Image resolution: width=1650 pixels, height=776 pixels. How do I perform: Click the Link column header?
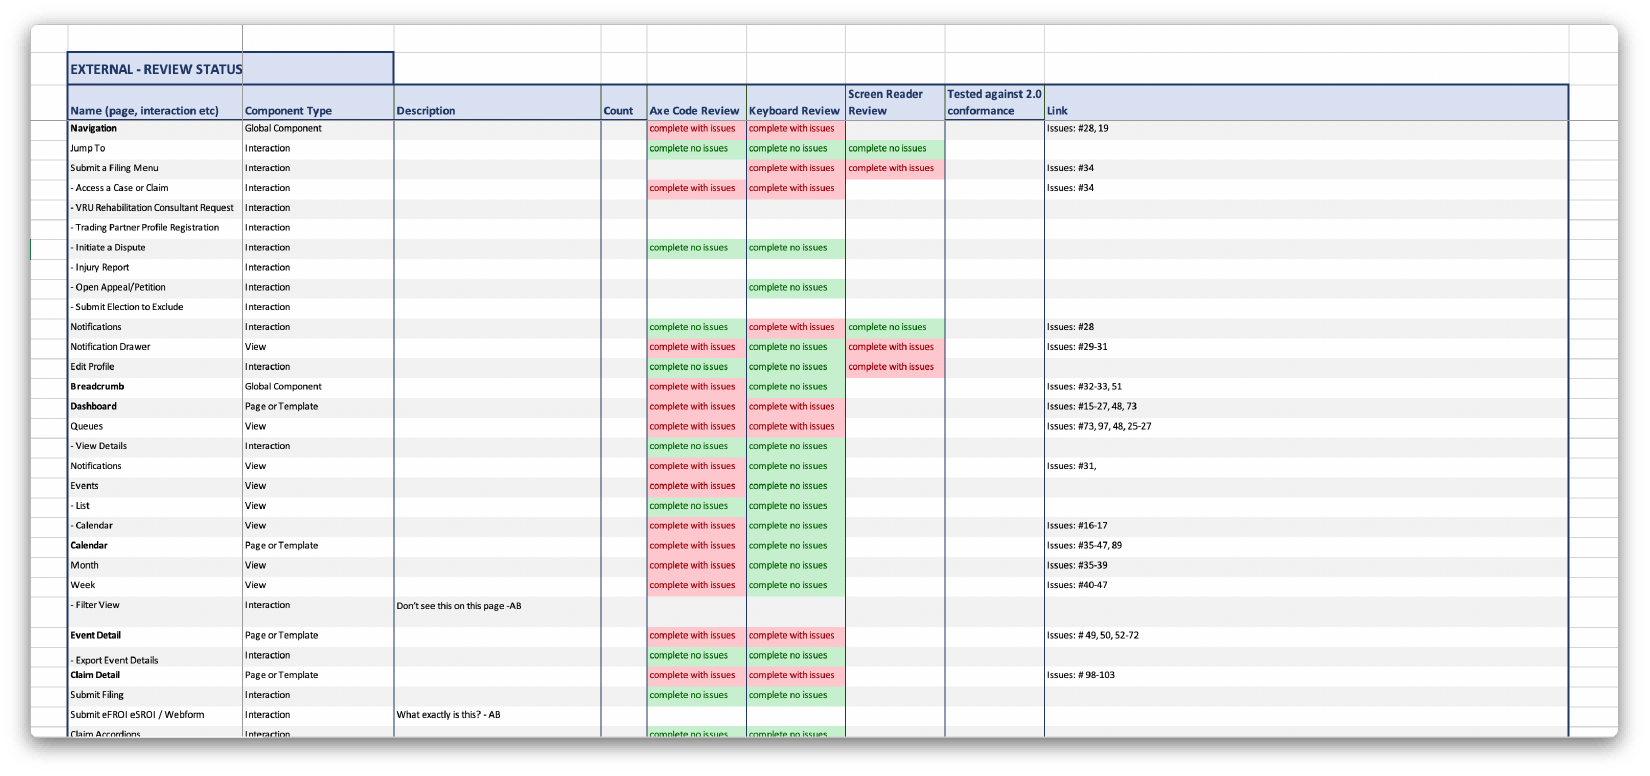pos(1306,103)
